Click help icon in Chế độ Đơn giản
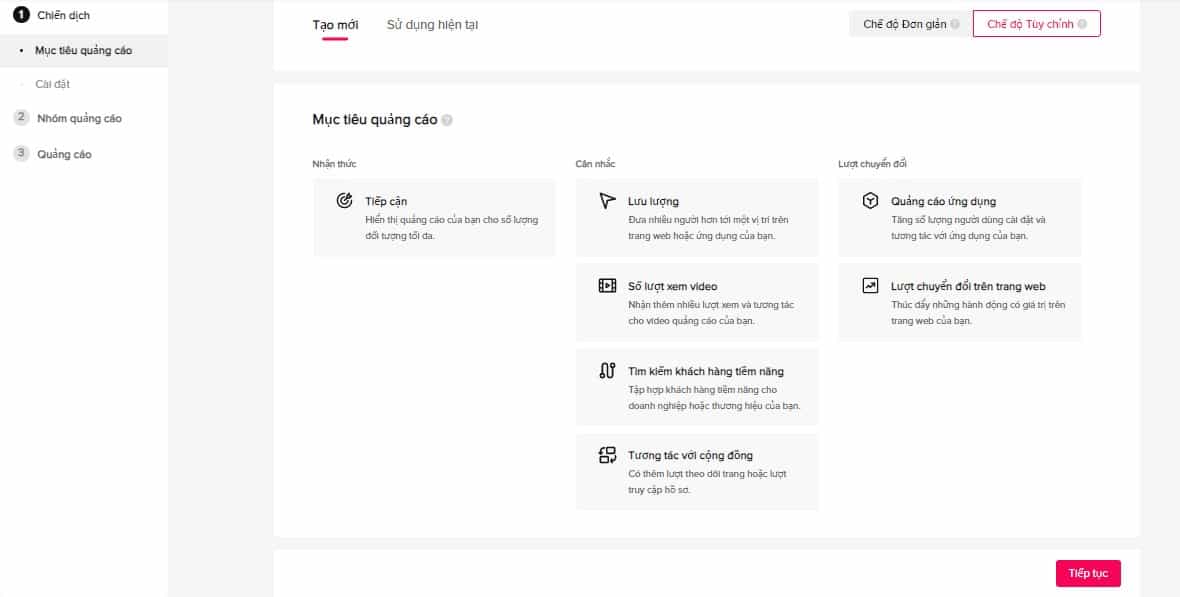This screenshot has height=597, width=1180. pos(955,24)
